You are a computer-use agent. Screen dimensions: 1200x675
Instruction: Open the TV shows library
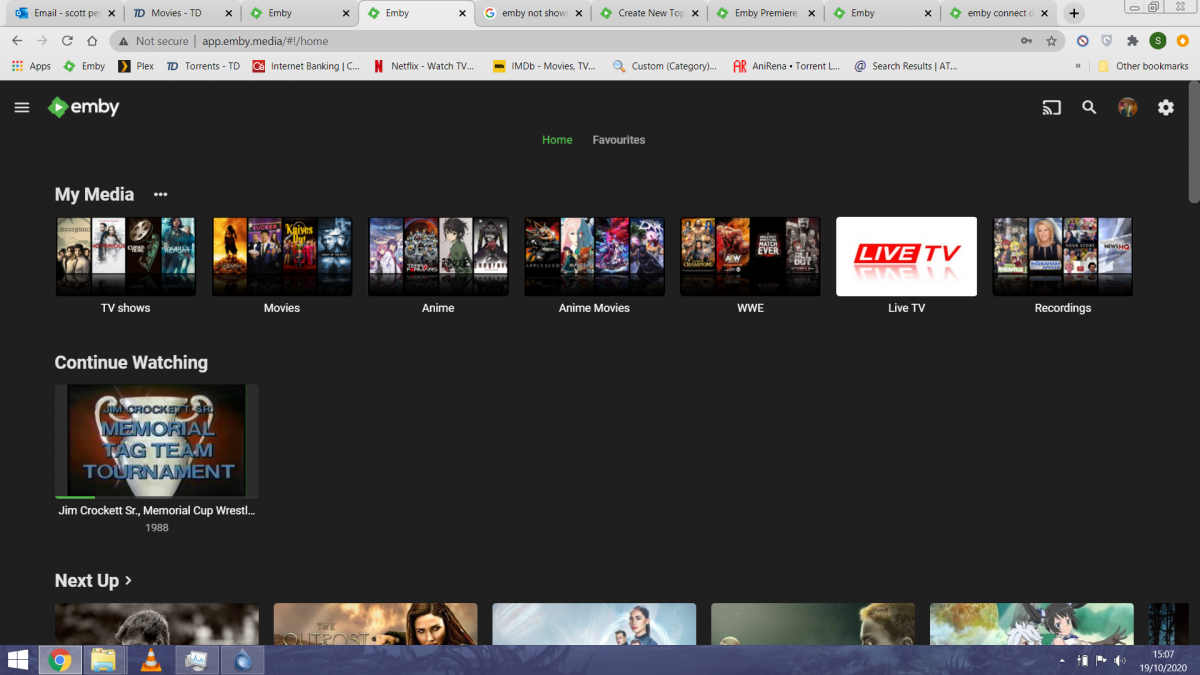click(x=126, y=257)
